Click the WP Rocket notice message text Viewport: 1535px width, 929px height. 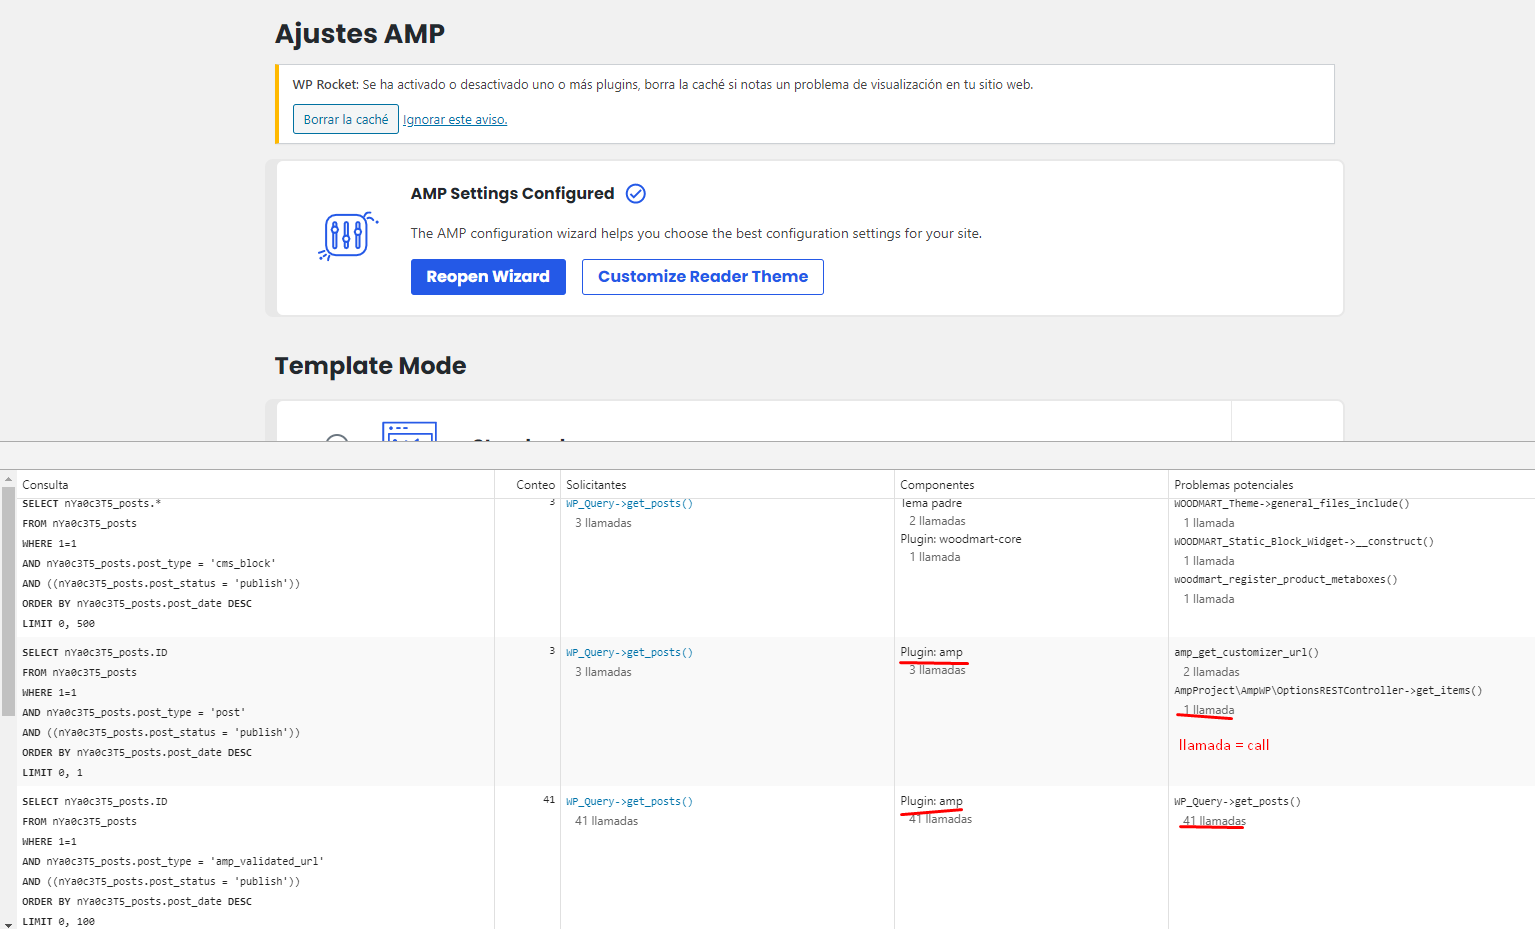663,85
